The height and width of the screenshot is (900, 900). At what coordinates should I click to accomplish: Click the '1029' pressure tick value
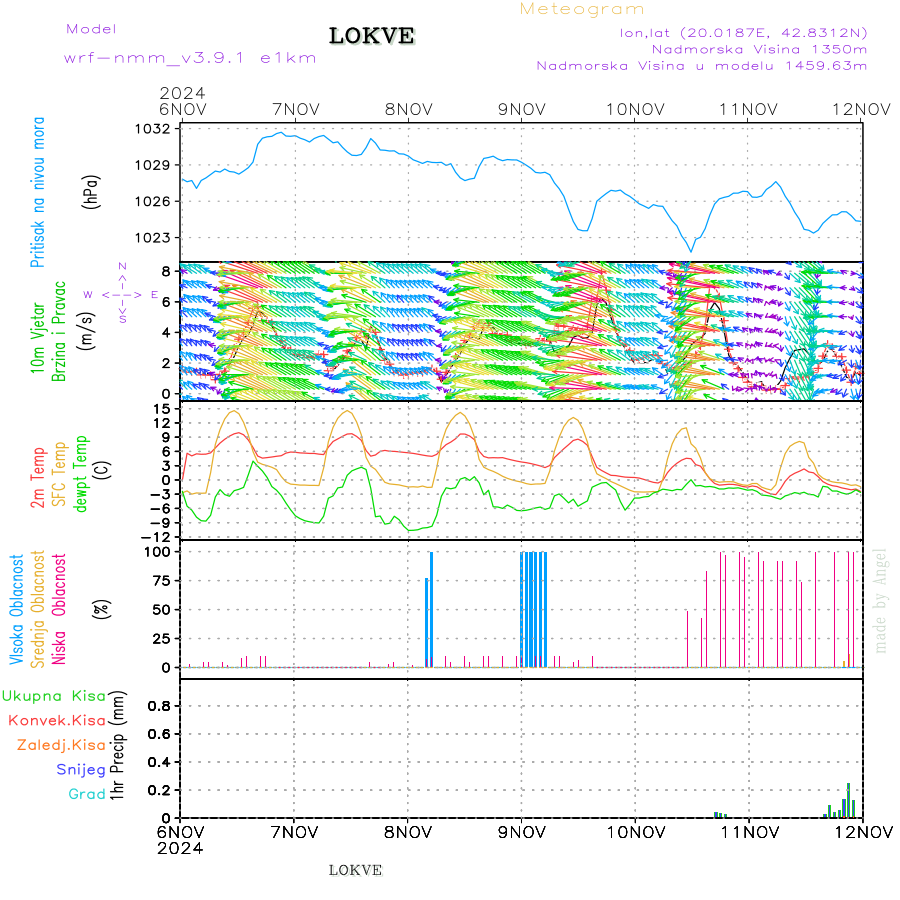[153, 165]
